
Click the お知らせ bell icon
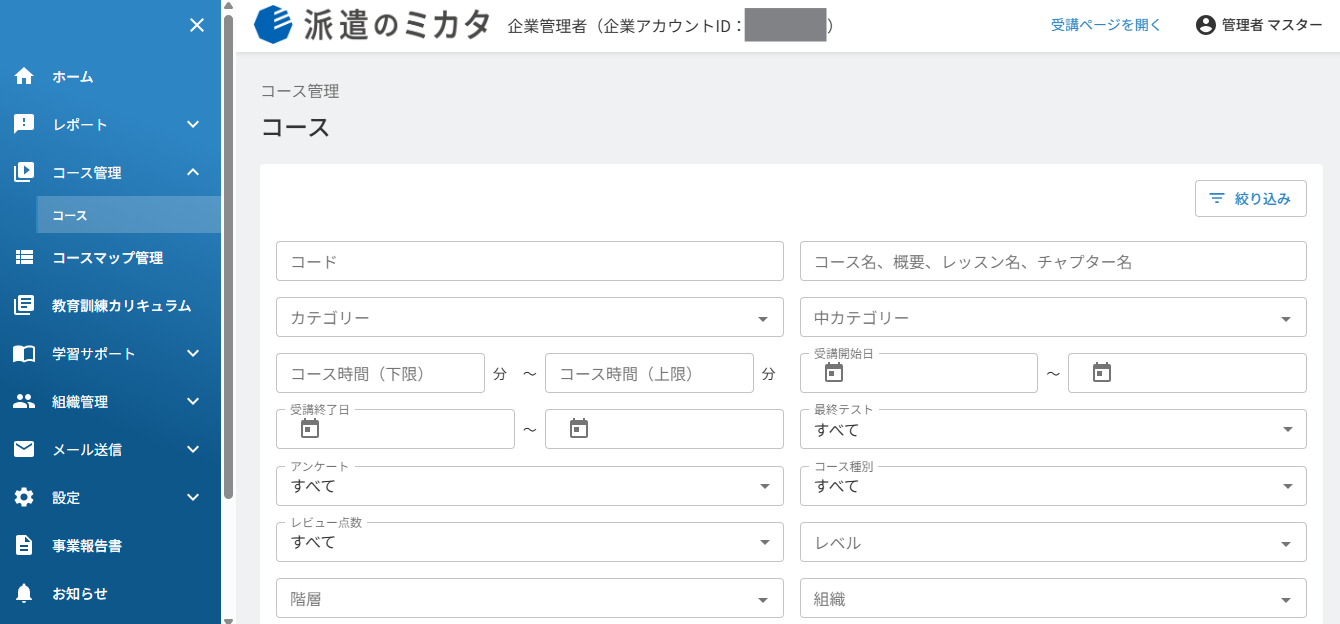[24, 594]
